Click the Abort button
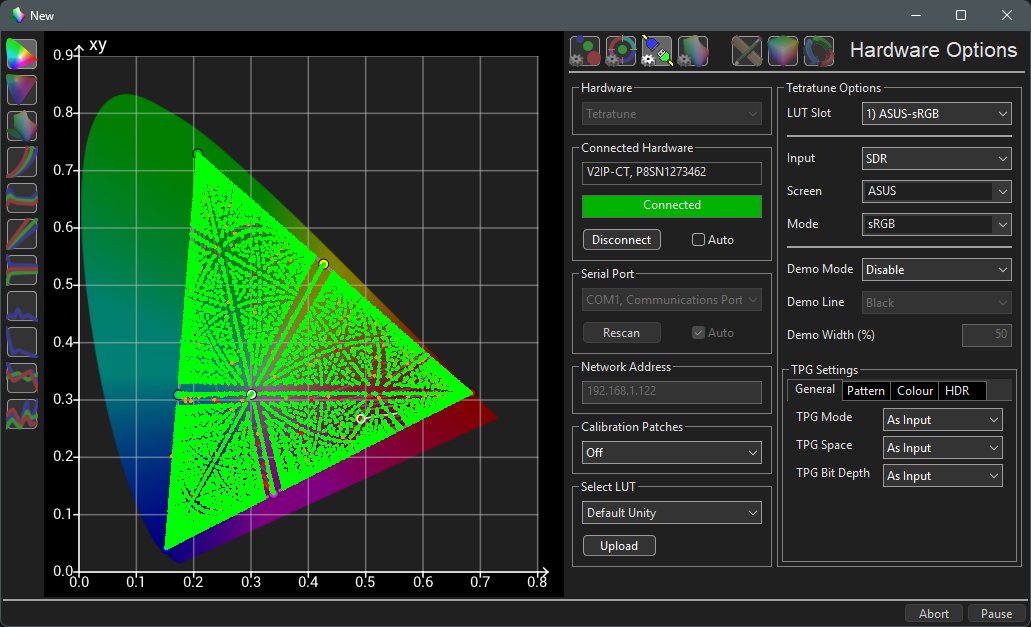This screenshot has height=627, width=1031. (934, 613)
